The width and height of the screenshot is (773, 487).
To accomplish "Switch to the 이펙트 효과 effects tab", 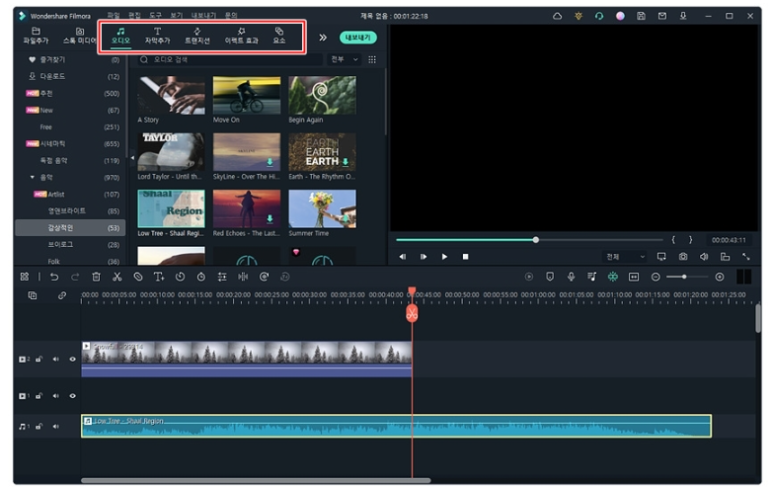I will pyautogui.click(x=241, y=36).
